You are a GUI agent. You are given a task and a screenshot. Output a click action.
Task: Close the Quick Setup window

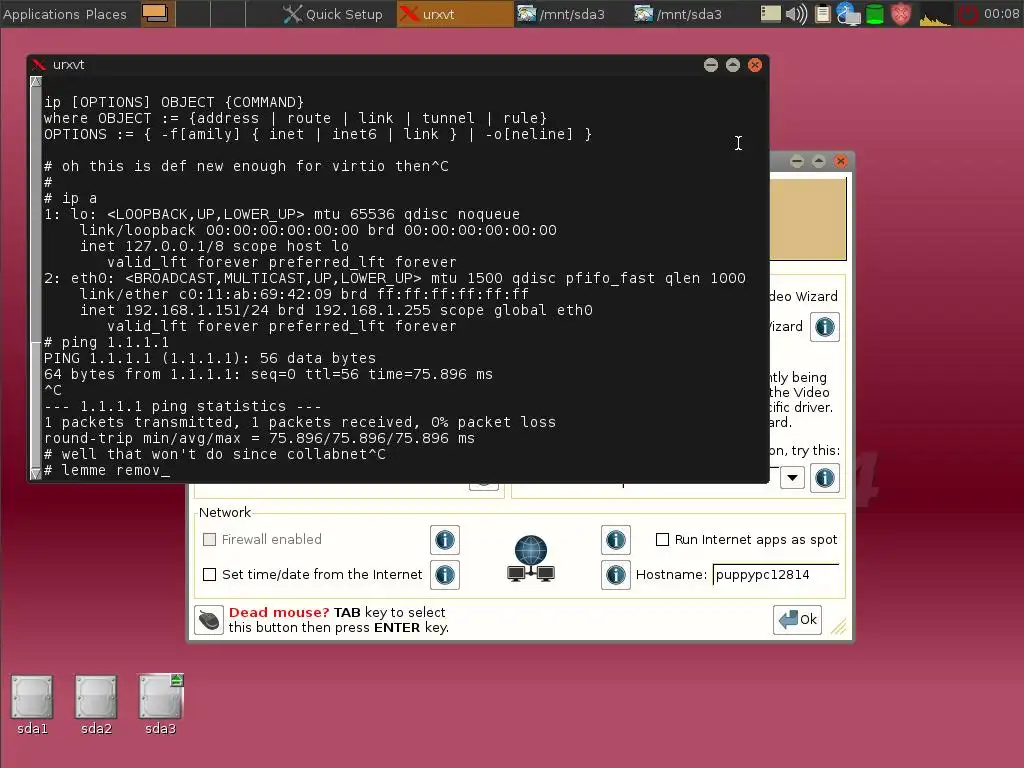click(x=840, y=161)
